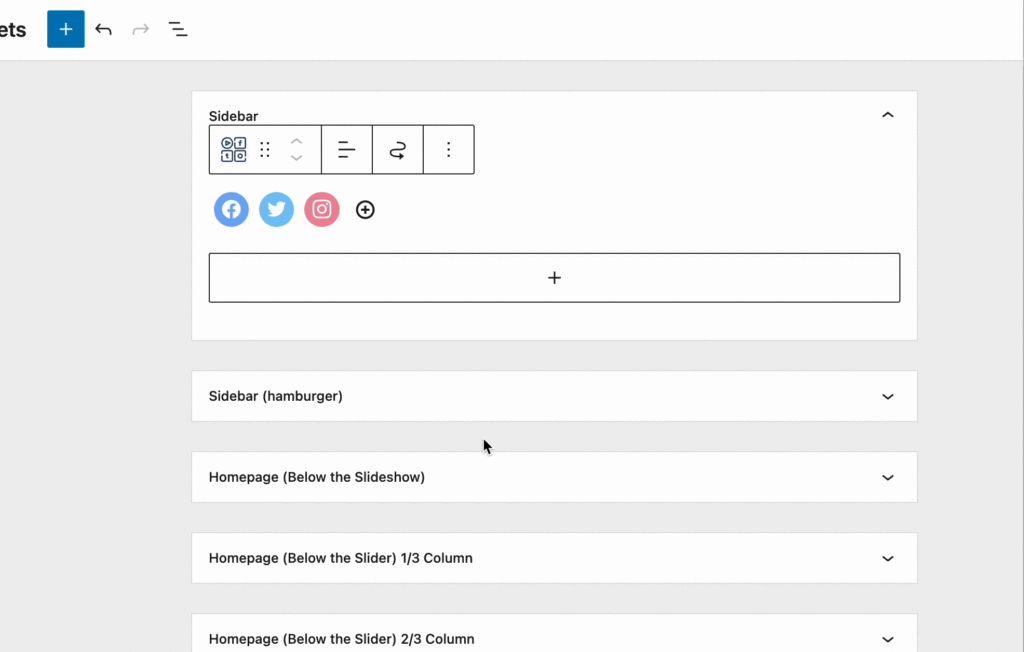This screenshot has width=1024, height=652.
Task: Open block options three-dot menu
Action: click(x=448, y=150)
